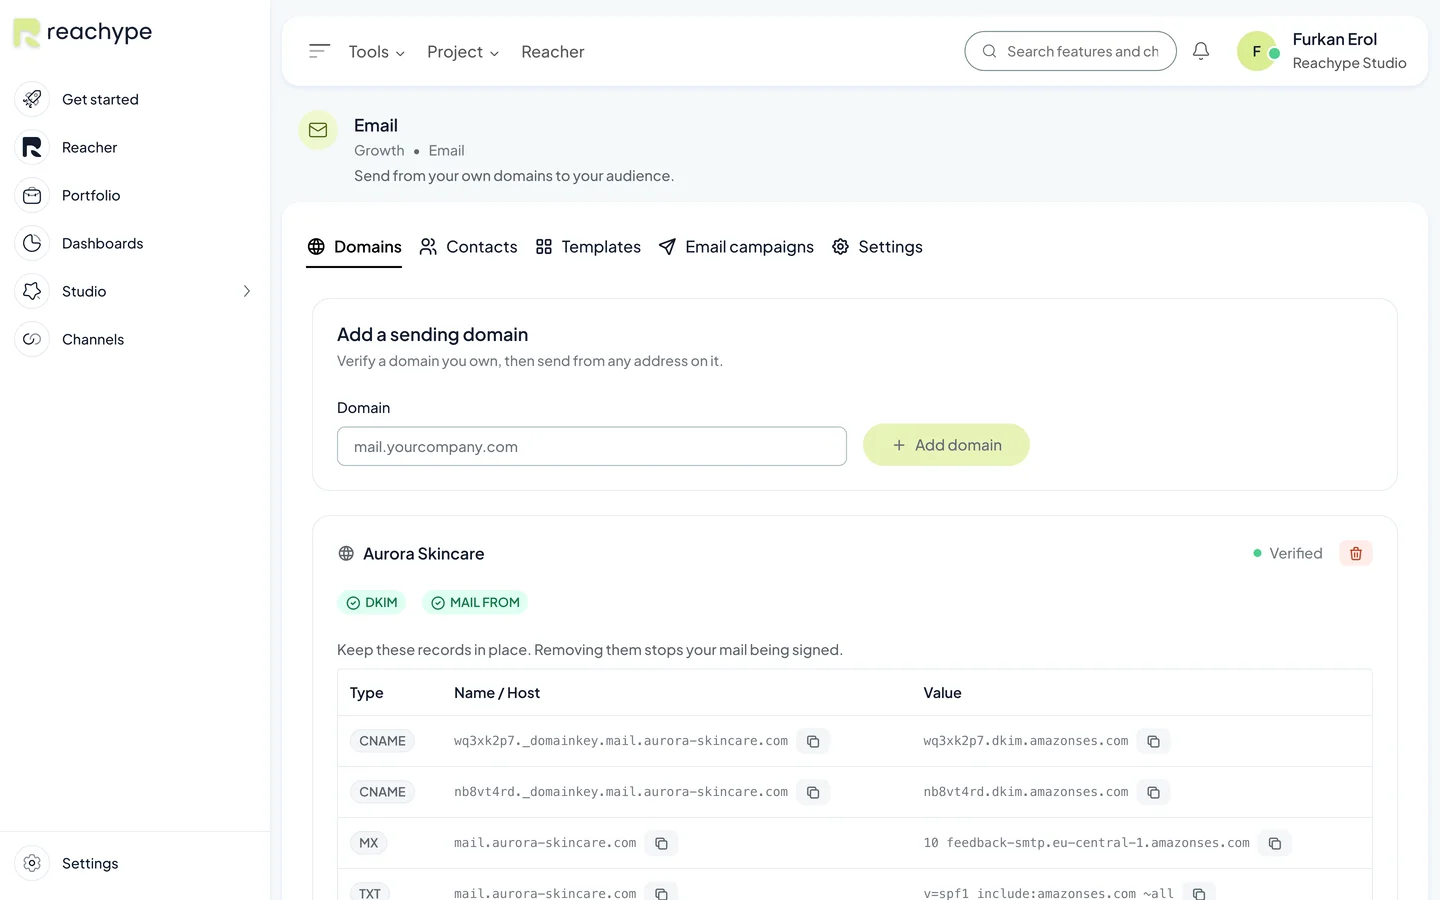1440x900 pixels.
Task: Click the DKIM status badge
Action: (371, 602)
